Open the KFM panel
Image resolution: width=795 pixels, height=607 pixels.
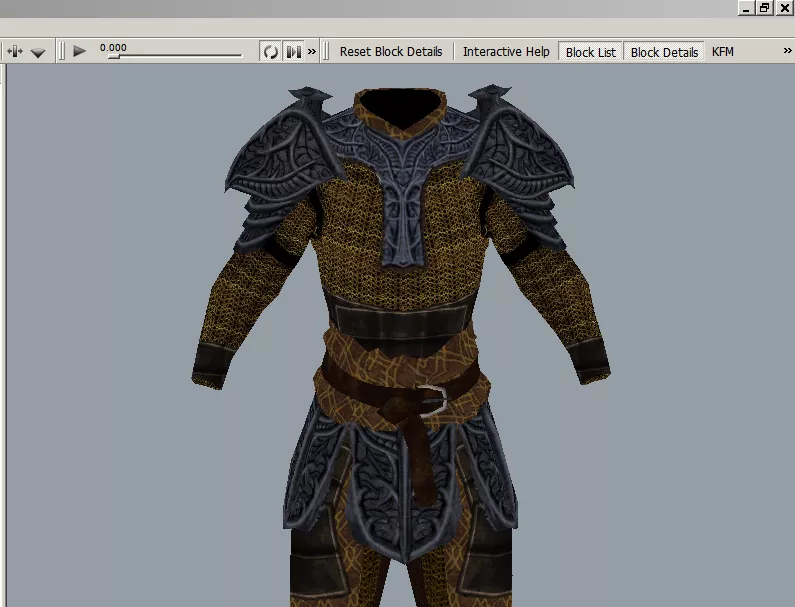(722, 52)
